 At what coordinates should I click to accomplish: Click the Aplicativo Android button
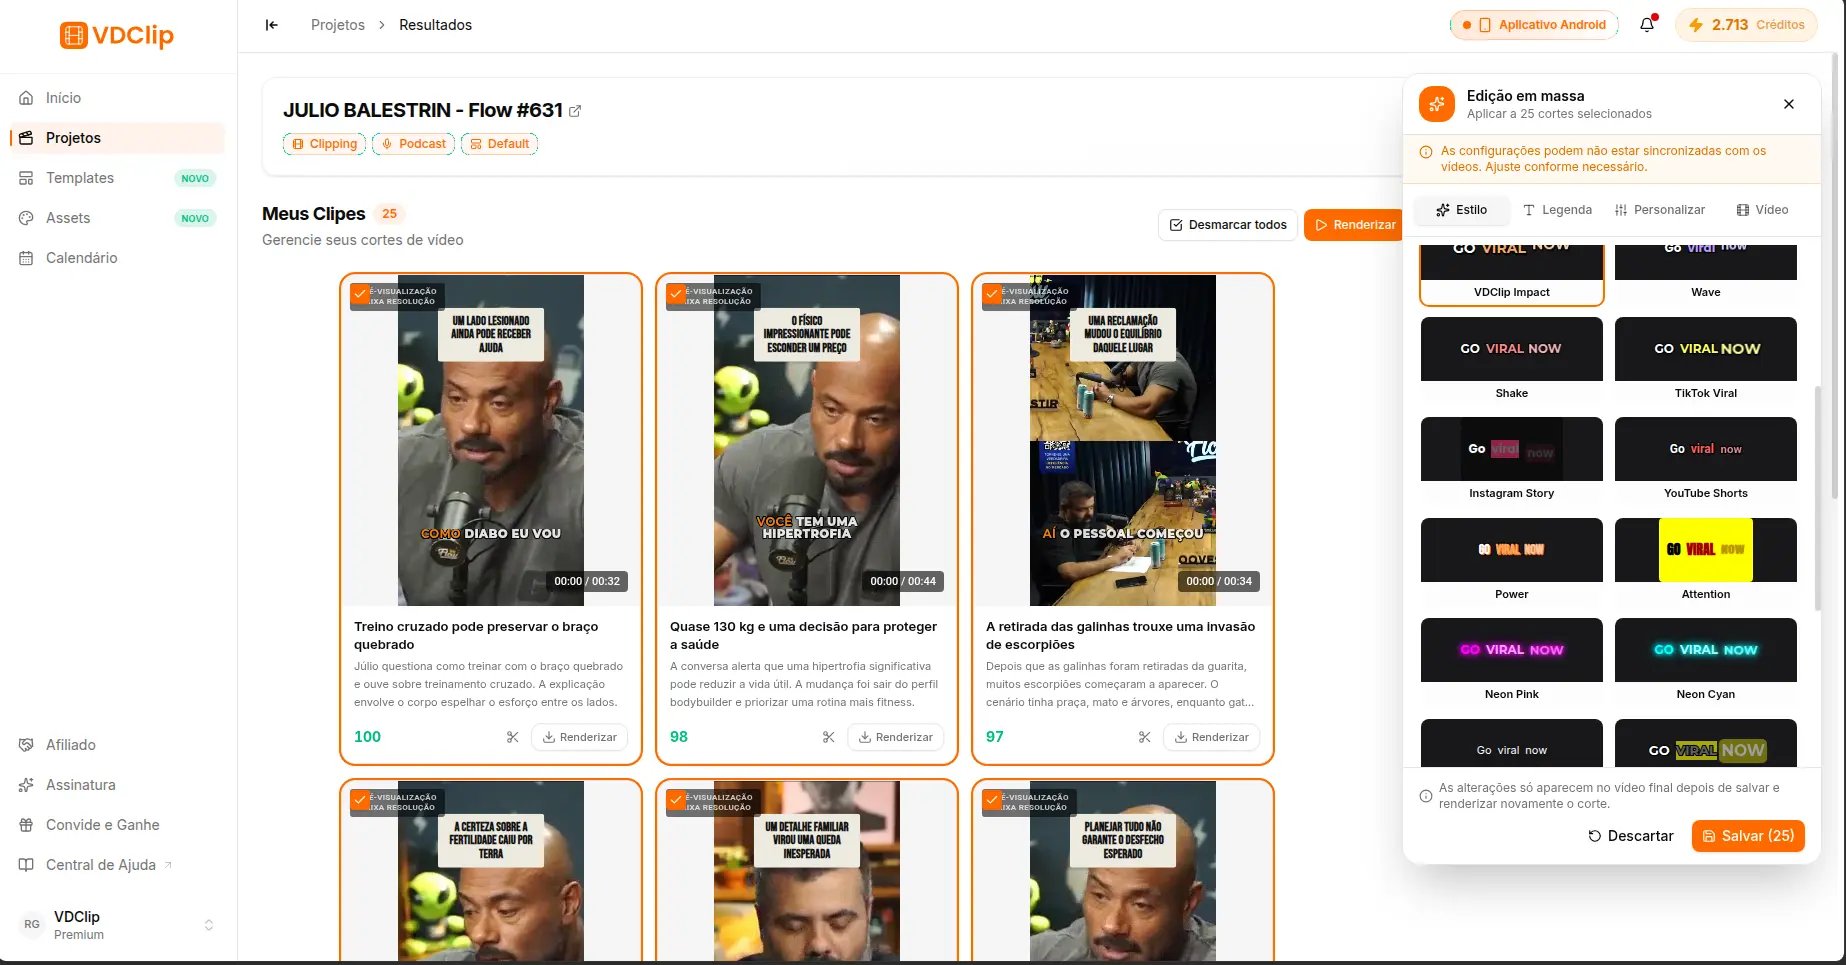click(x=1534, y=25)
